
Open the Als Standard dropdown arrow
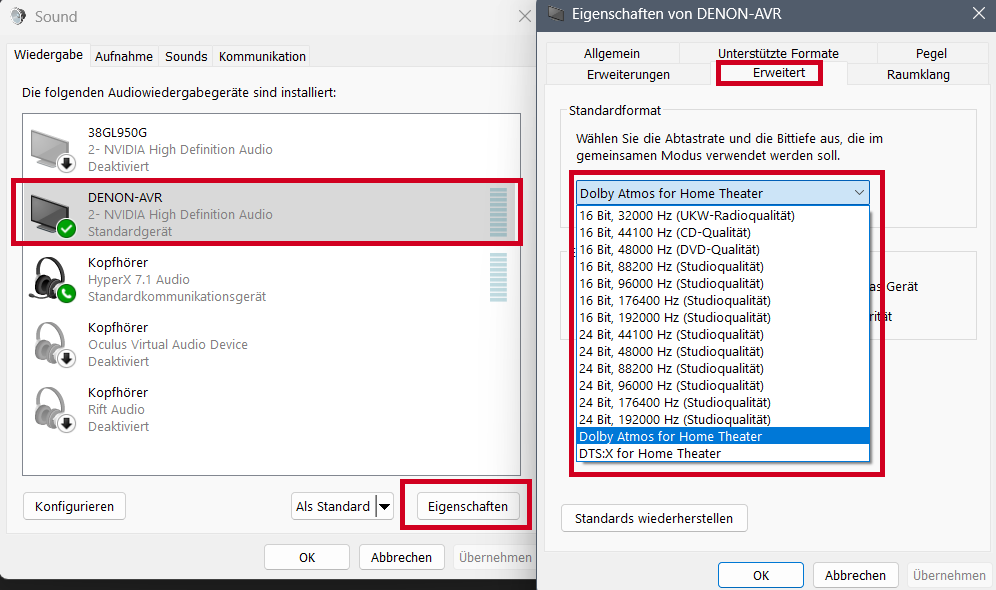[384, 507]
